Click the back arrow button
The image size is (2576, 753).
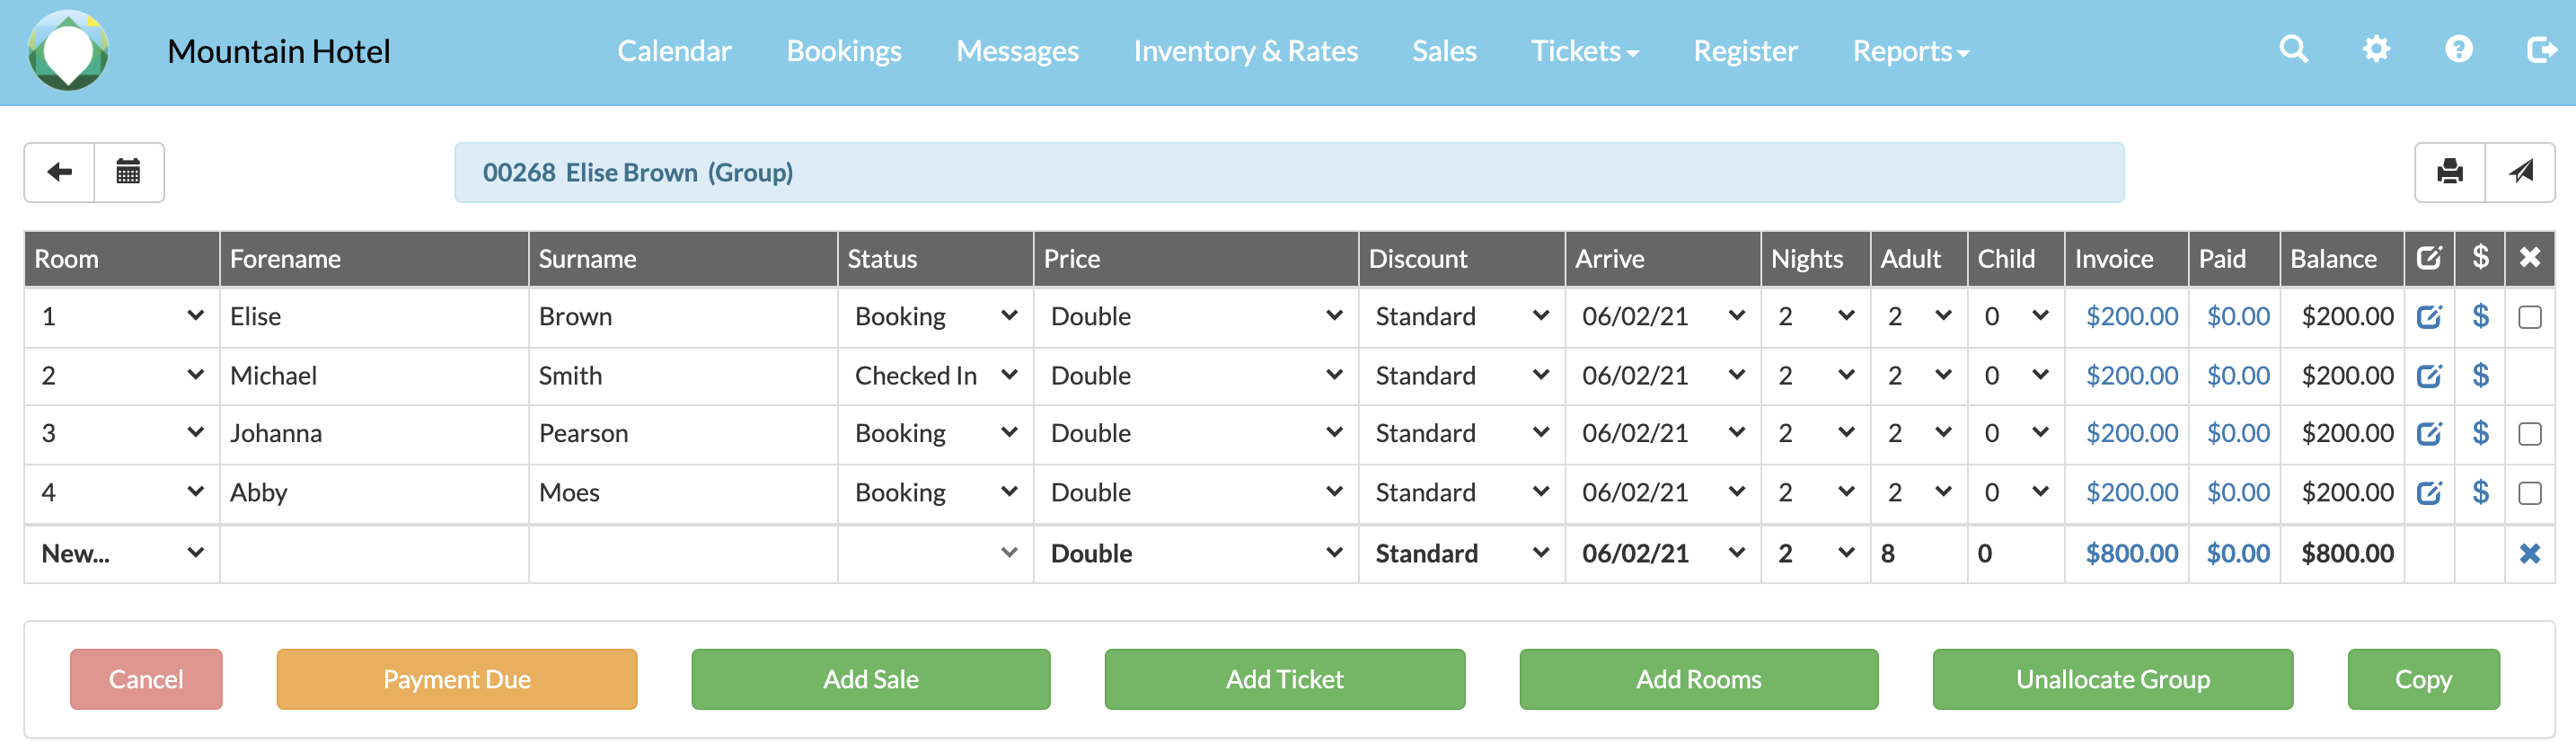[x=59, y=172]
